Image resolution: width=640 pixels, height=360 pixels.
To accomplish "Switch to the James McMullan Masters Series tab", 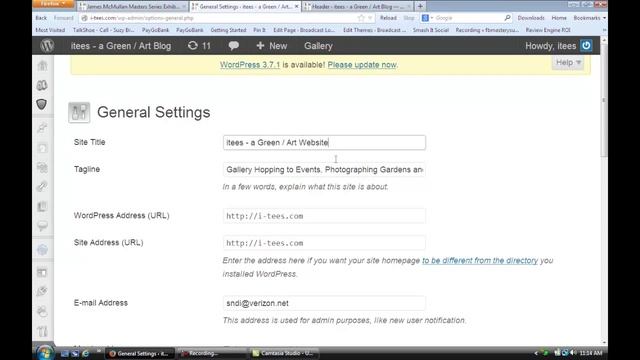I will pos(133,7).
